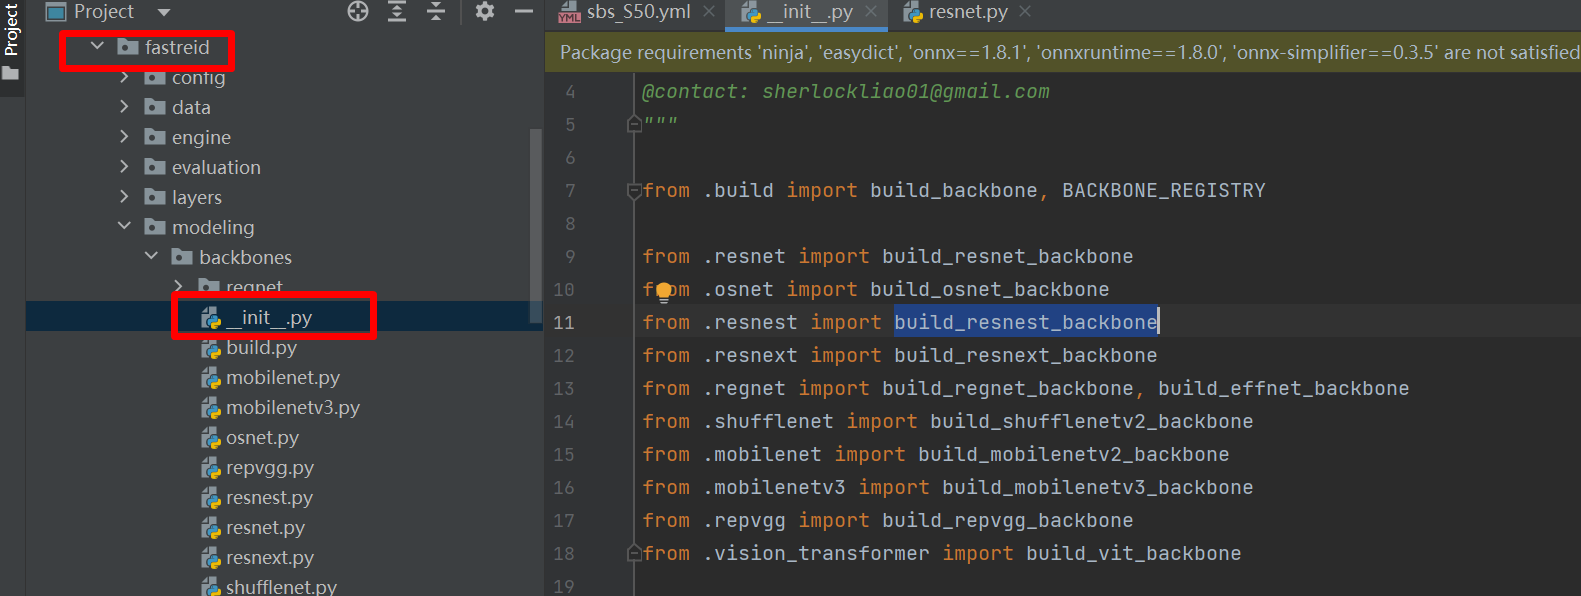Click build_effnet_backbone on line 13
This screenshot has height=596, width=1581.
(x=1284, y=388)
